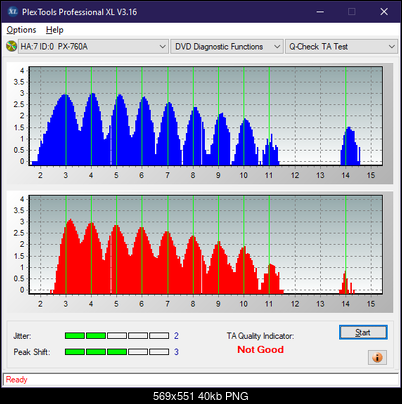
Task: Click the red land histogram chart
Action: [x=206, y=245]
